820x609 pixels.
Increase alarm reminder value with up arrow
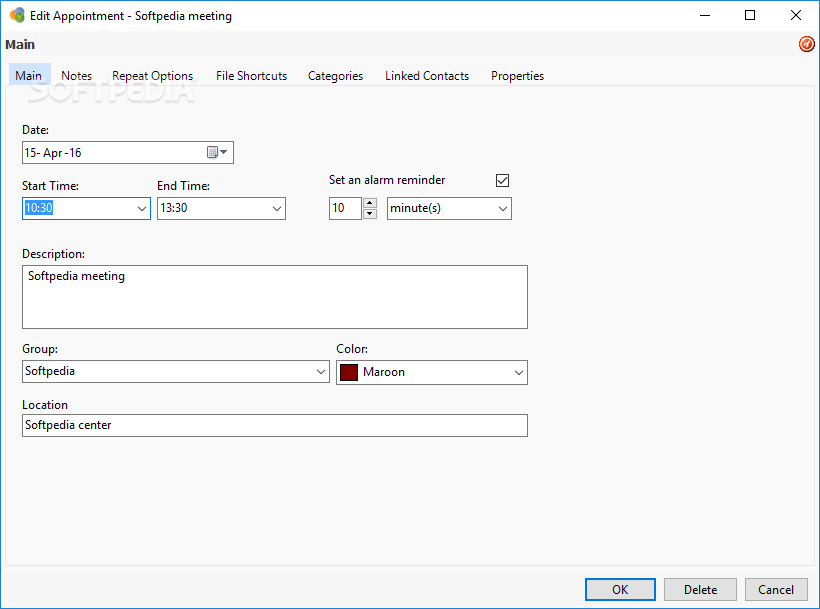370,203
